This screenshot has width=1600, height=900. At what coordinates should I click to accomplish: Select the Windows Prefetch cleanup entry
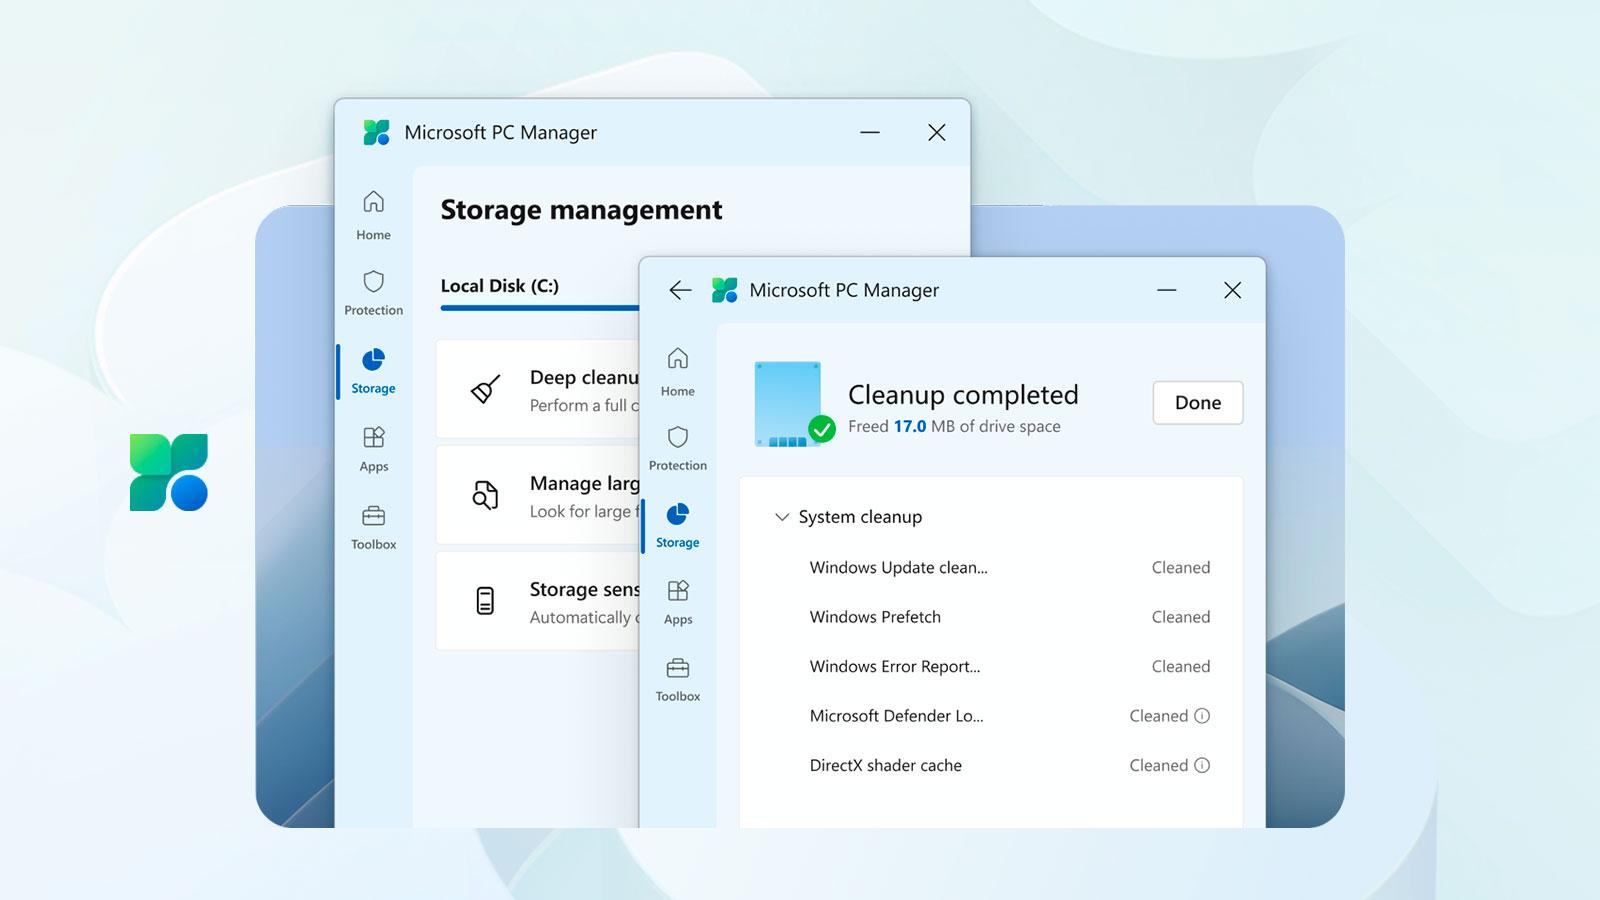(x=874, y=617)
